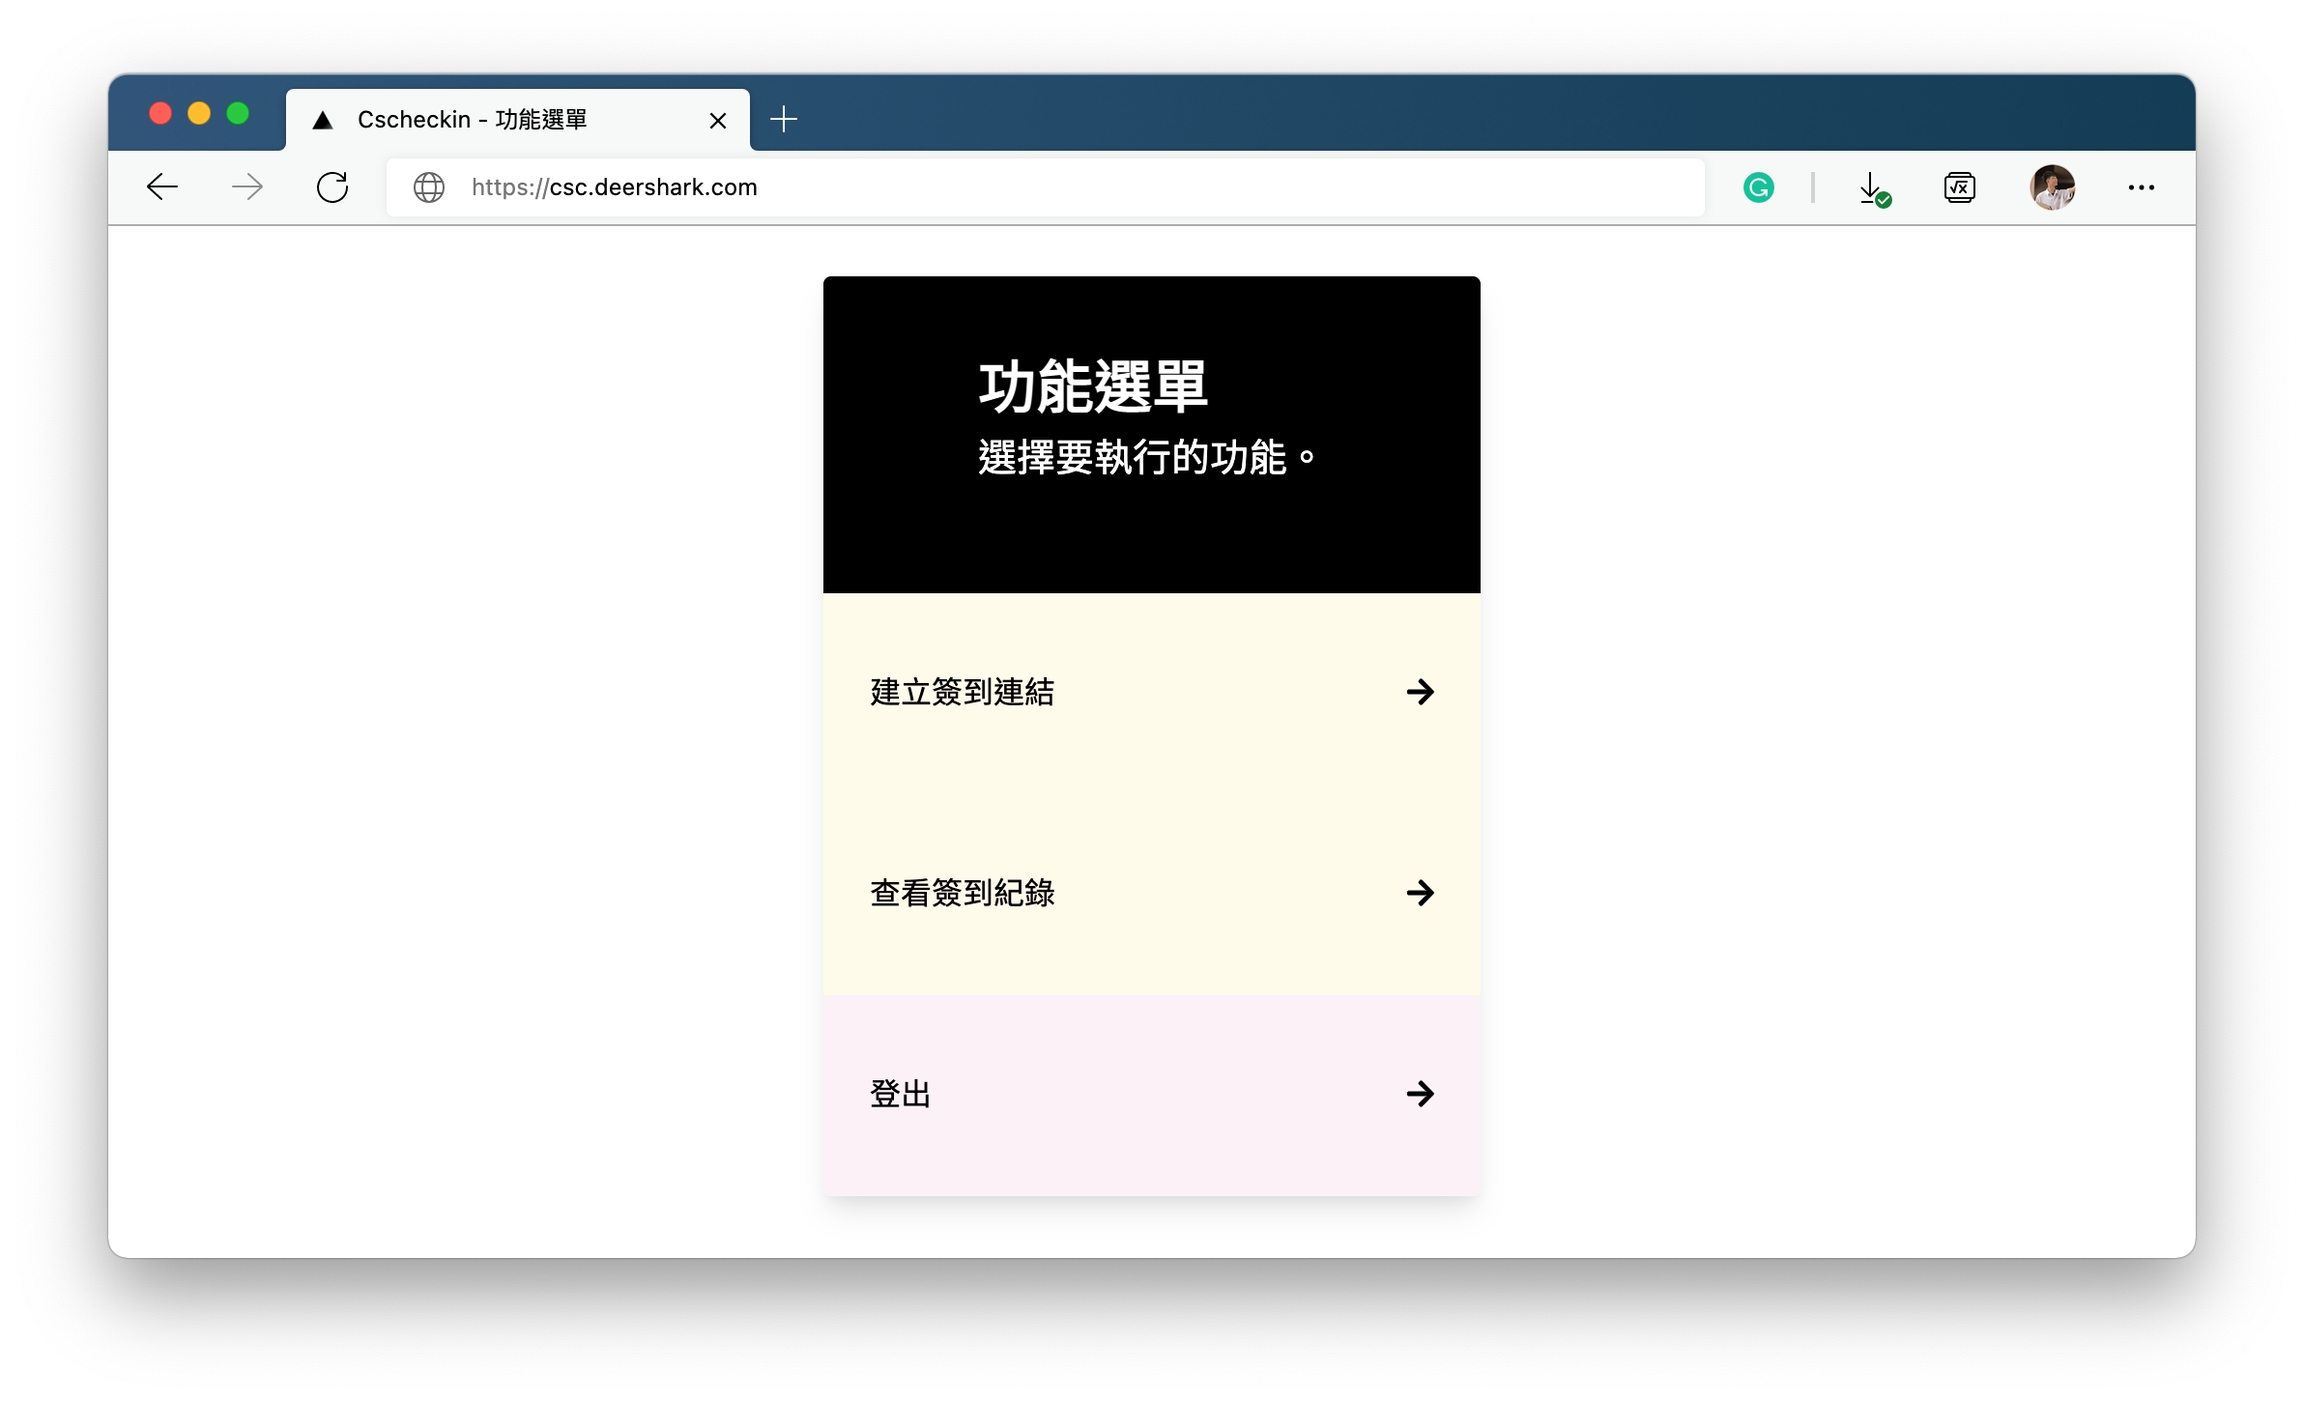Click arrow next to 查看簽到紀錄
The height and width of the screenshot is (1401, 2304).
(x=1420, y=893)
